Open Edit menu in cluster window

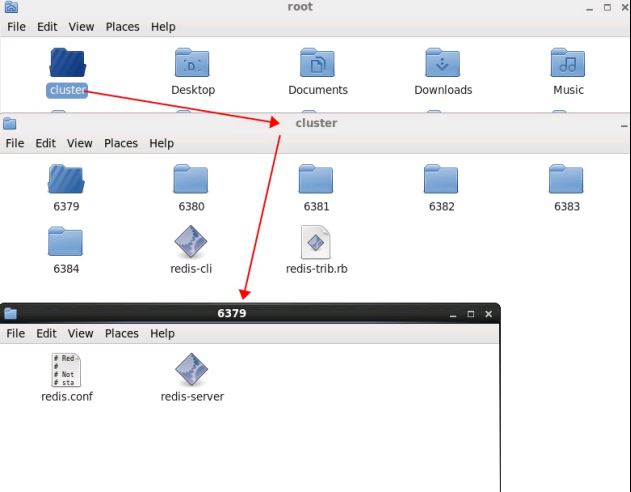45,143
